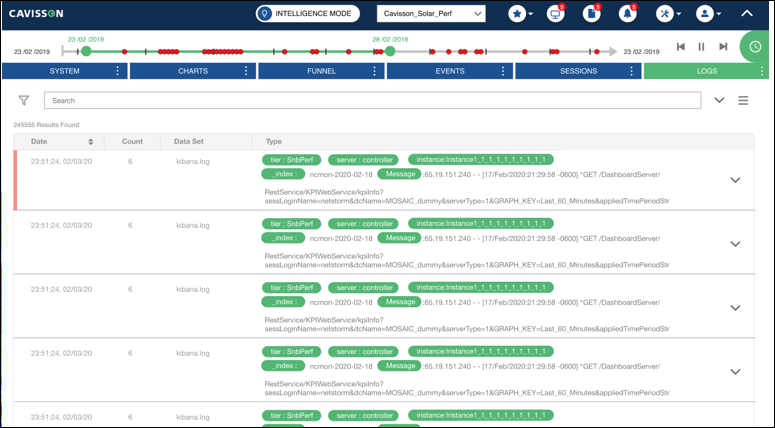This screenshot has height=428, width=775.
Task: Pause the timeline playback
Action: coord(701,46)
